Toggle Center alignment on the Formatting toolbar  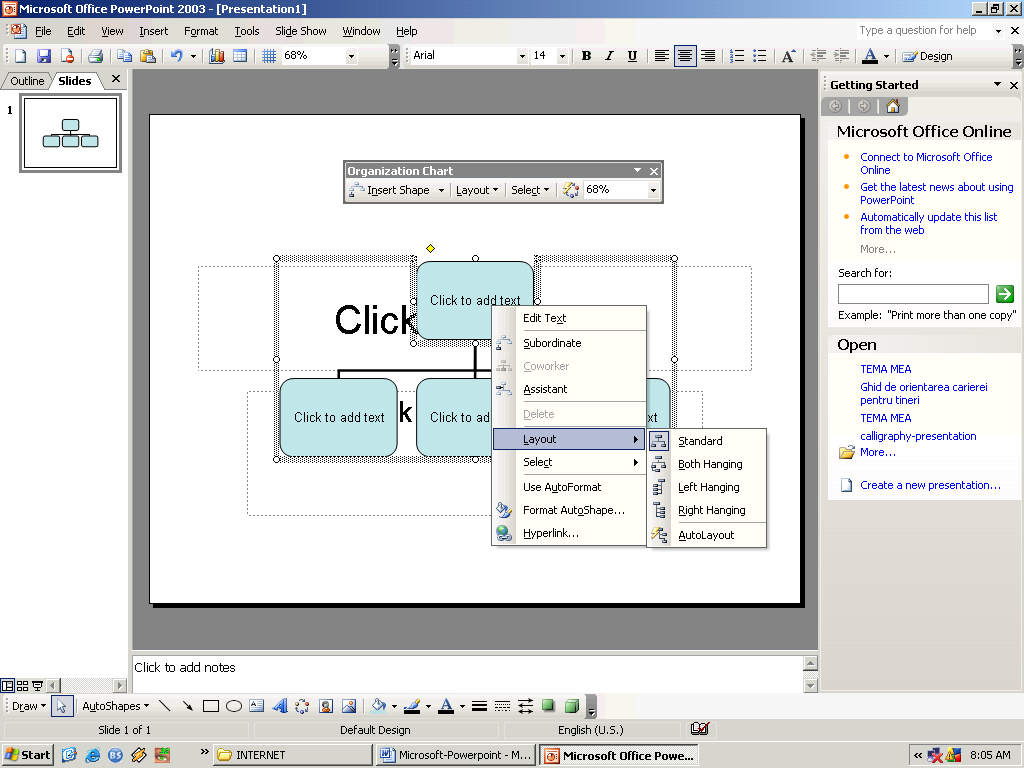(684, 56)
